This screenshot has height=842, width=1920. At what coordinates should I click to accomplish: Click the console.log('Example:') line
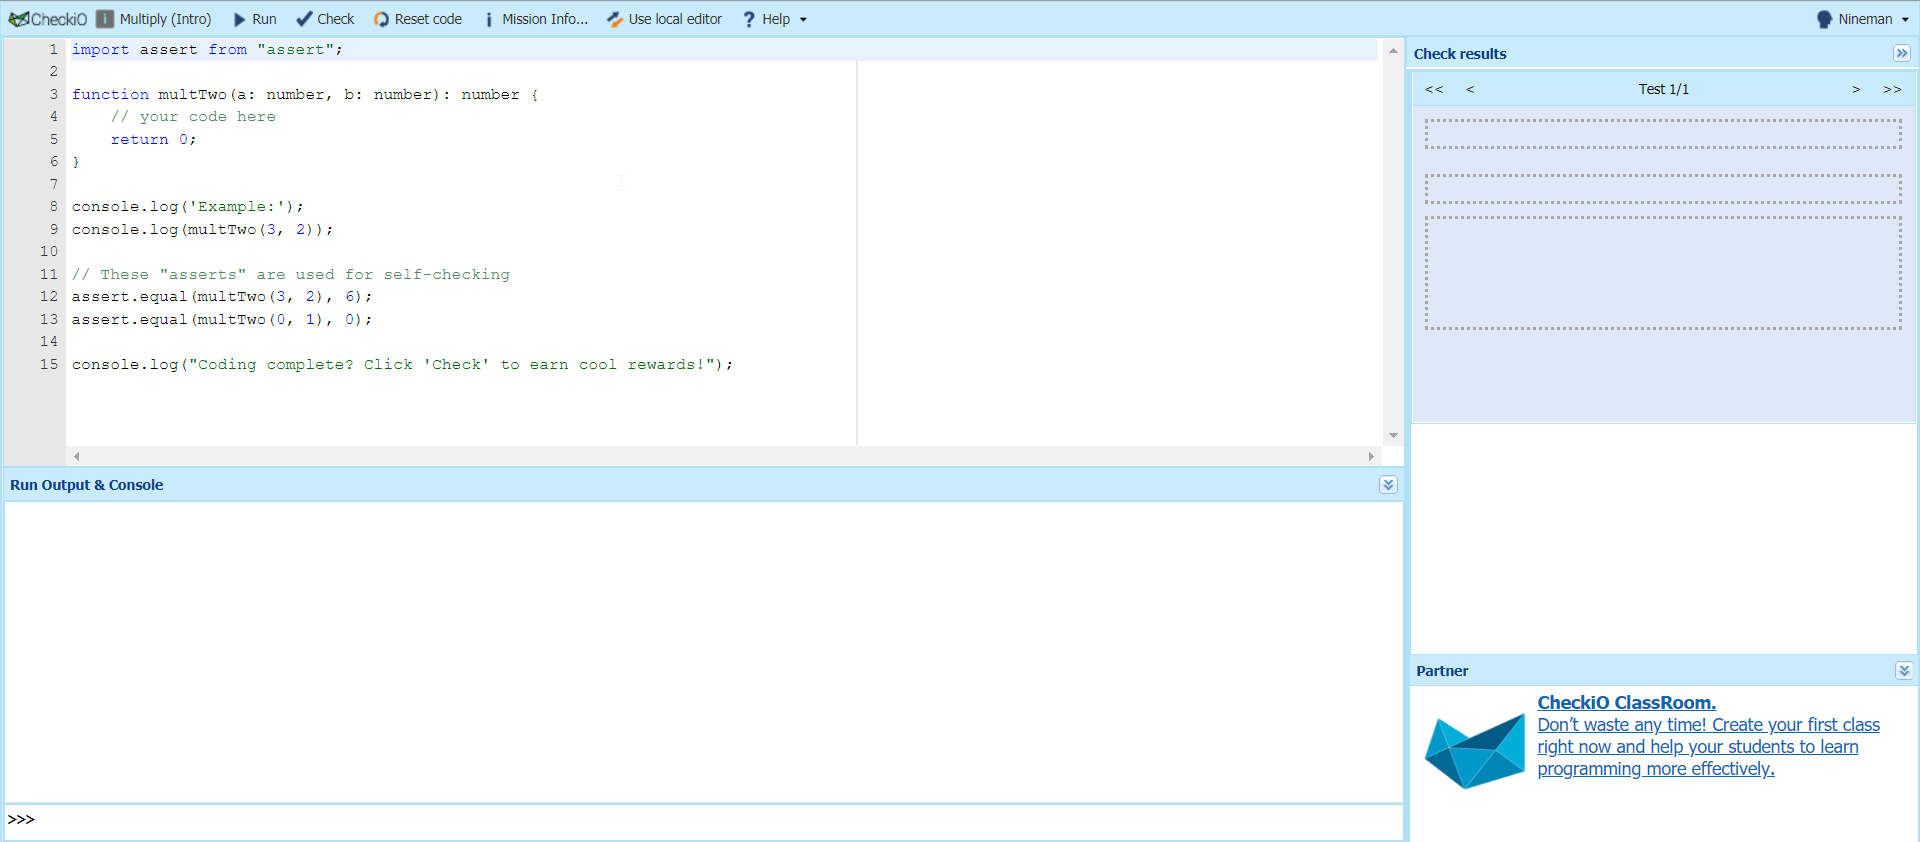point(187,206)
